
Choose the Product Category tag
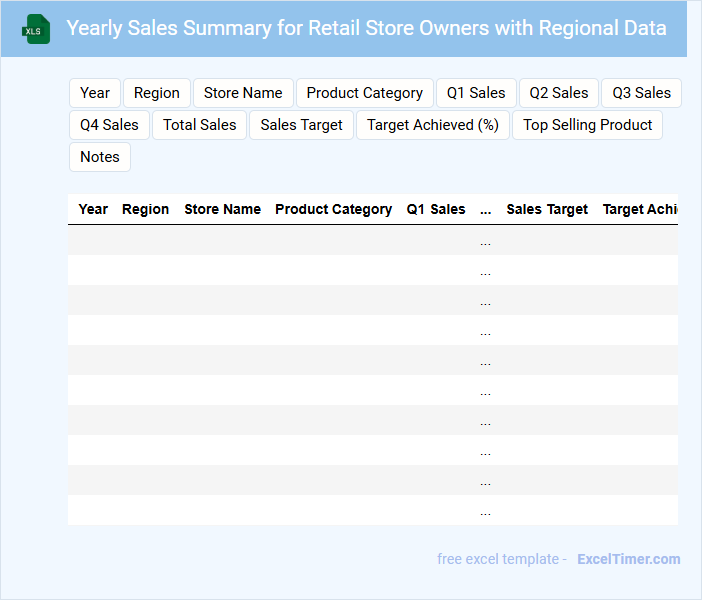[x=364, y=93]
